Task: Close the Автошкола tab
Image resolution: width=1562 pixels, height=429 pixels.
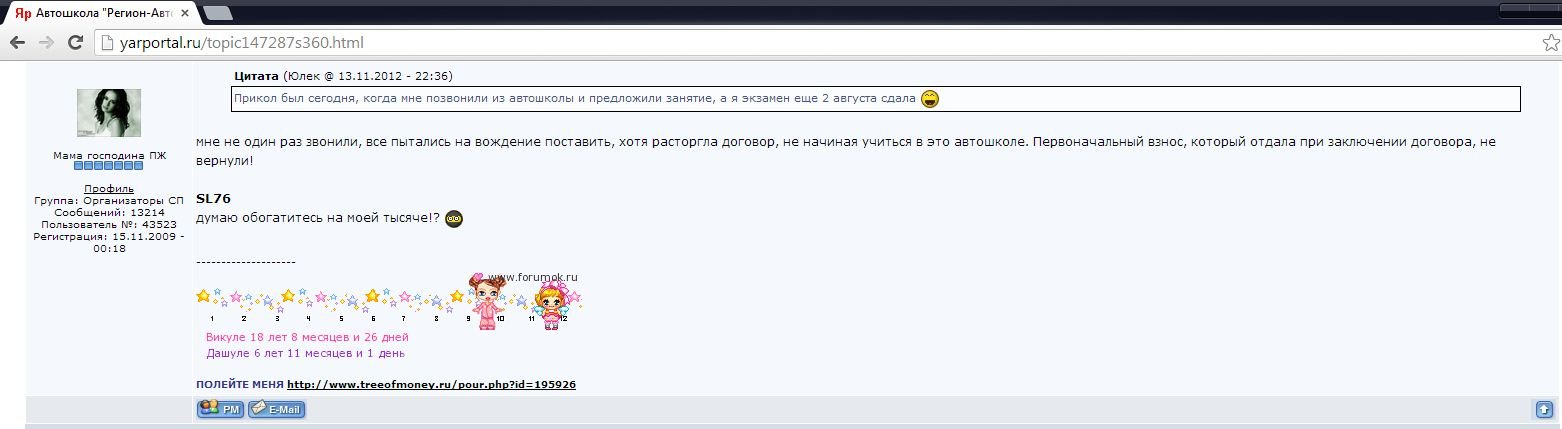Action: [183, 15]
